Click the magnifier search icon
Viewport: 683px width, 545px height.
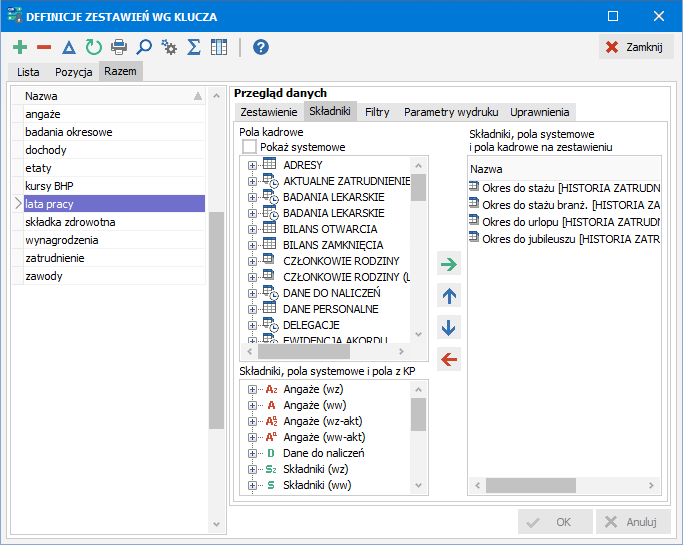tap(144, 47)
